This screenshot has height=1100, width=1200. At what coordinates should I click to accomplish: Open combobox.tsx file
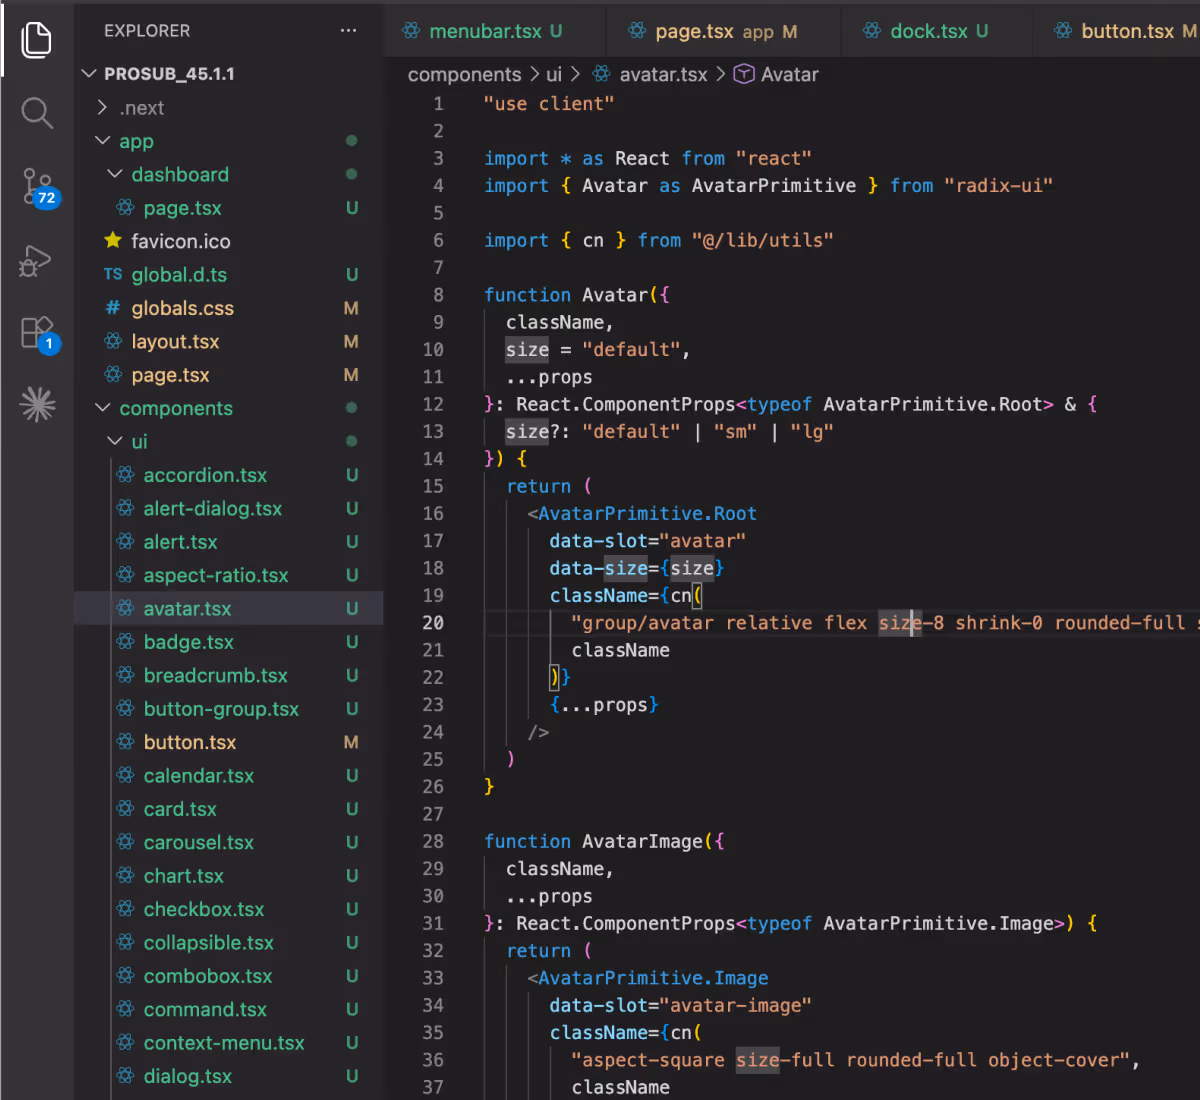pos(229,976)
